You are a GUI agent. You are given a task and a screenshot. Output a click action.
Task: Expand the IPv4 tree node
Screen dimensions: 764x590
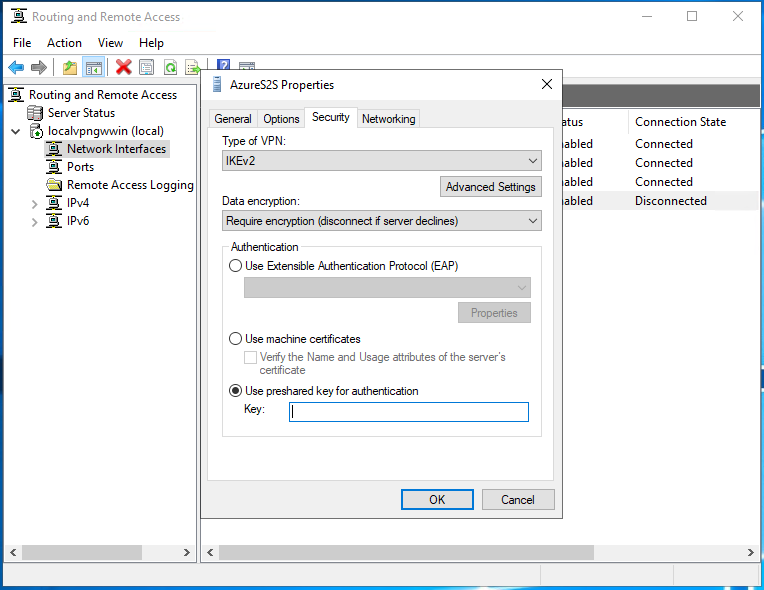pos(34,204)
